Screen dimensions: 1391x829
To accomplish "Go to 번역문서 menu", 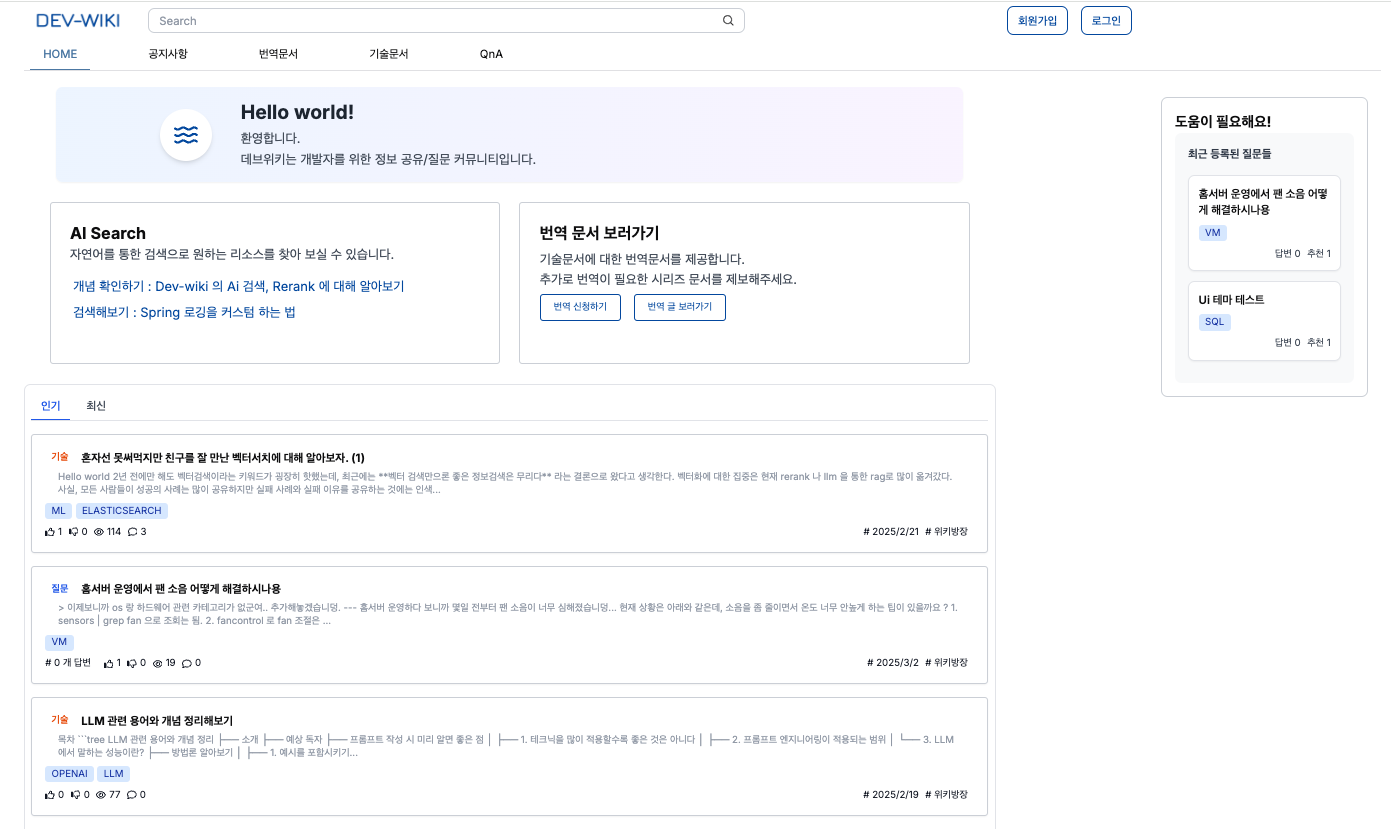I will point(278,54).
